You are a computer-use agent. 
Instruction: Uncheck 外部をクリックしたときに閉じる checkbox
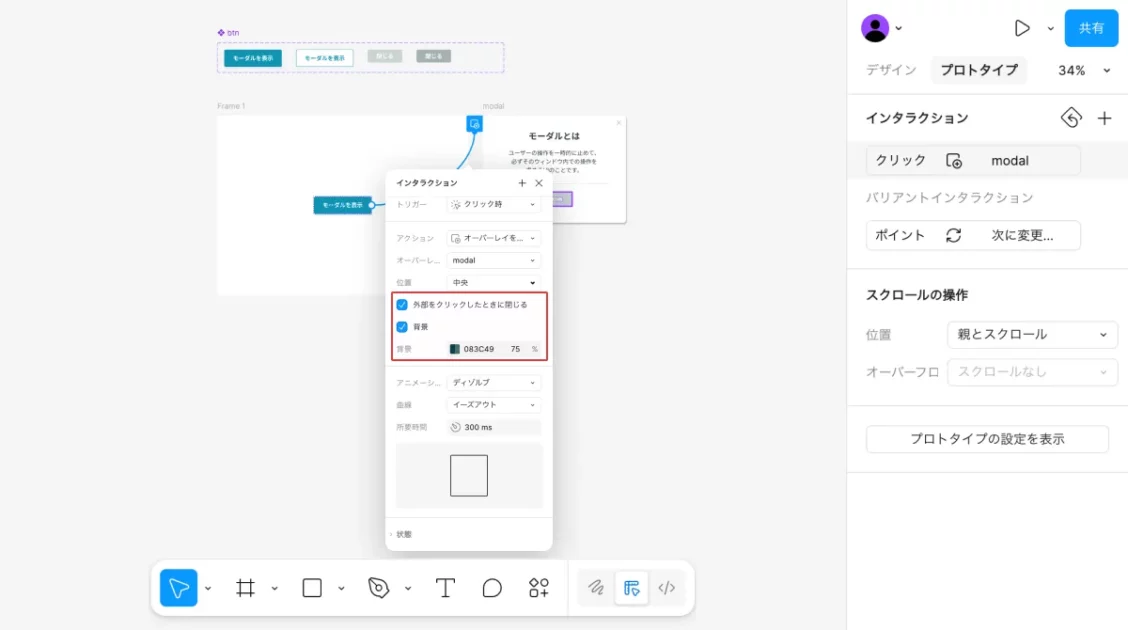coord(402,304)
